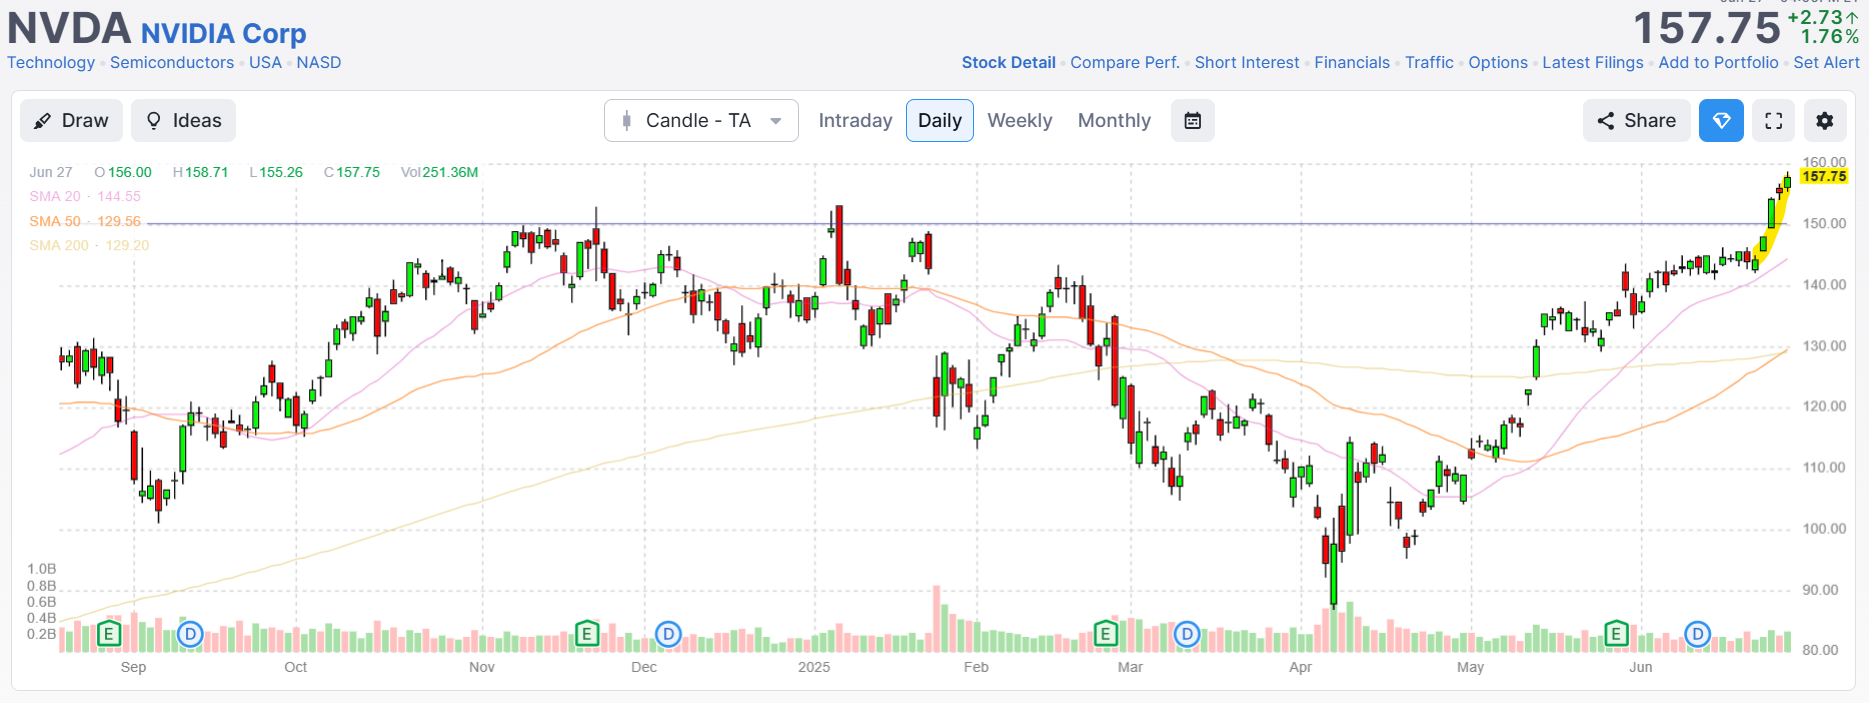Open Short Interest link
Viewport: 1869px width, 703px height.
1247,62
